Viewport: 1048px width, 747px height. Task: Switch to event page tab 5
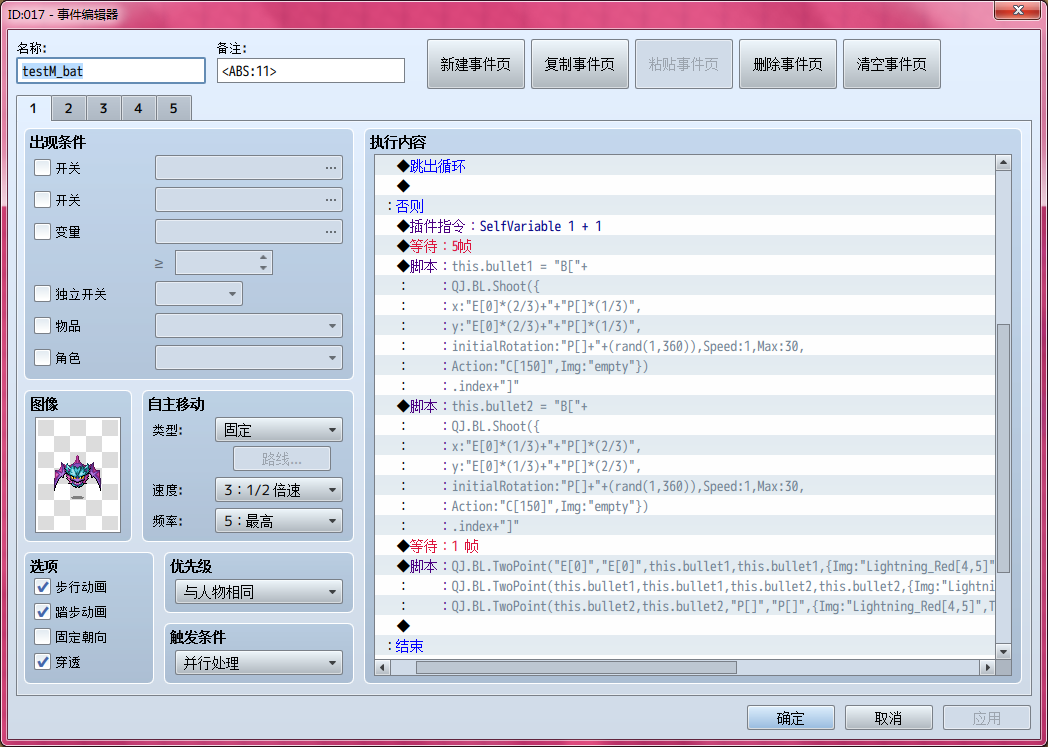pyautogui.click(x=174, y=108)
